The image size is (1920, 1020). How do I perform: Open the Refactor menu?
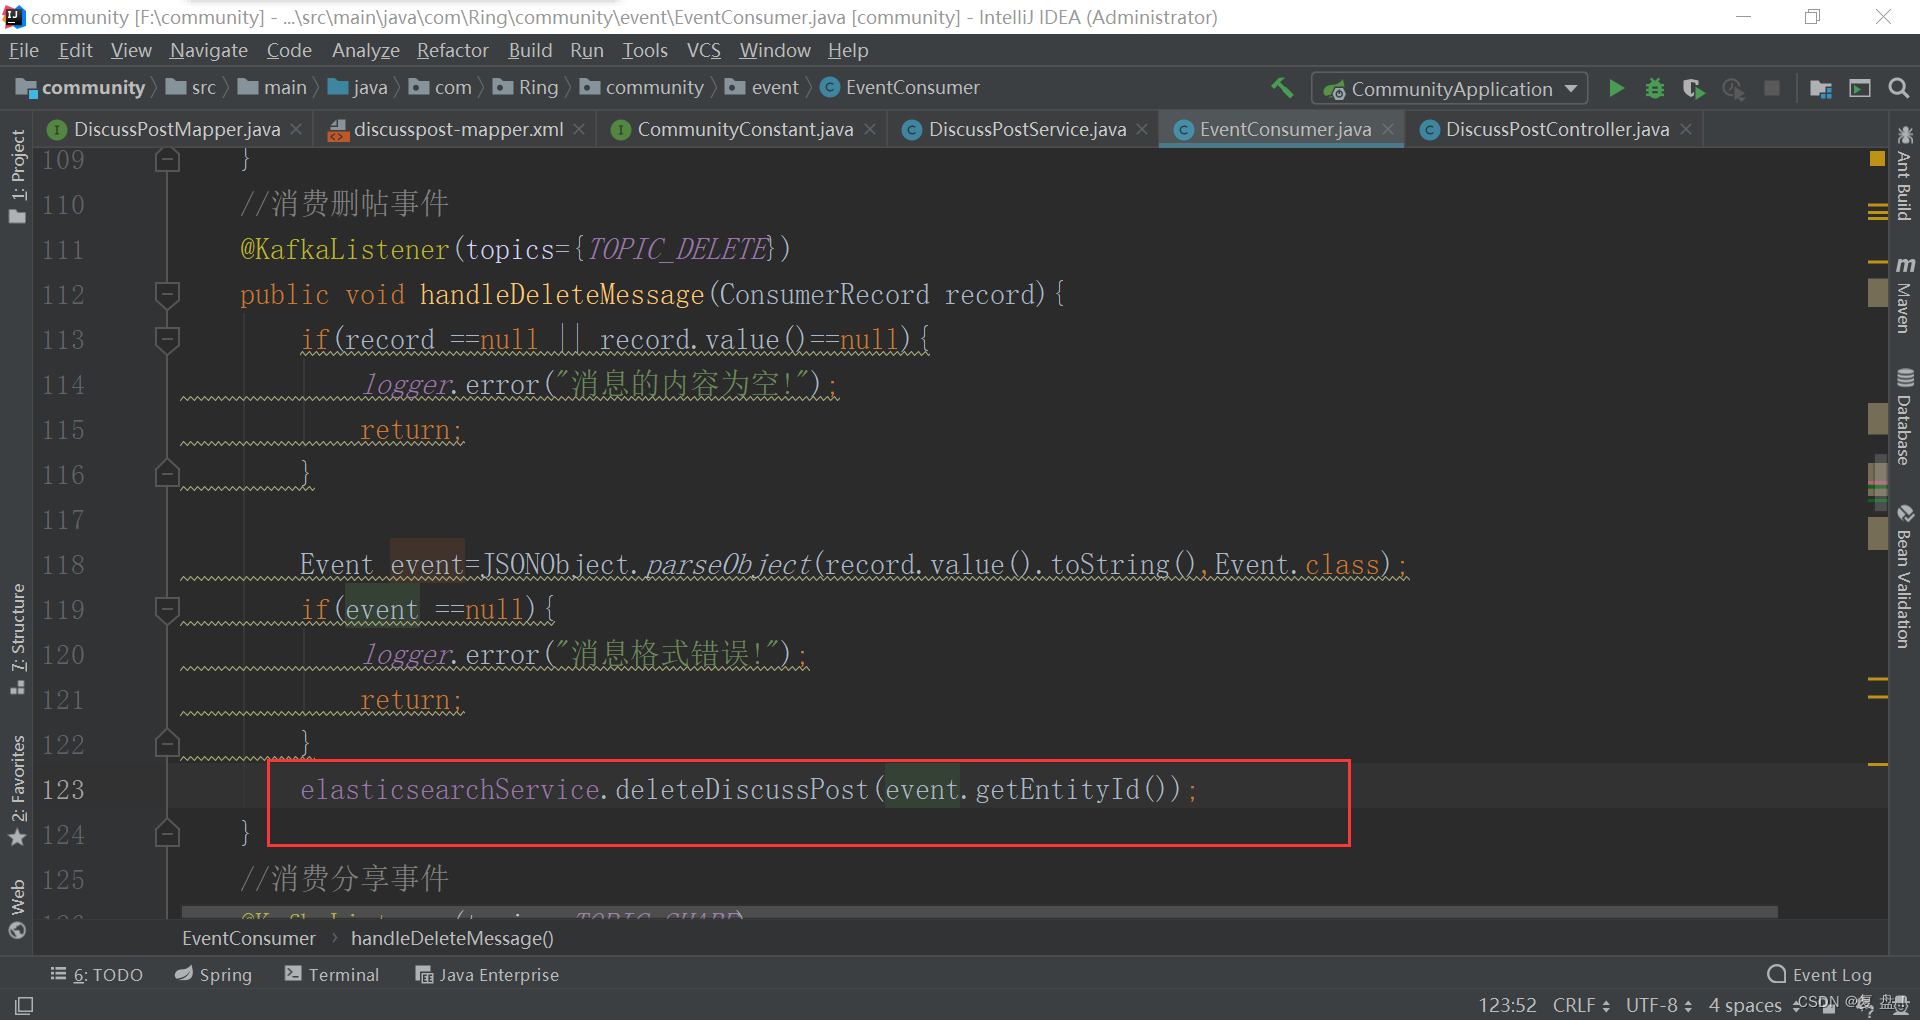pyautogui.click(x=452, y=50)
